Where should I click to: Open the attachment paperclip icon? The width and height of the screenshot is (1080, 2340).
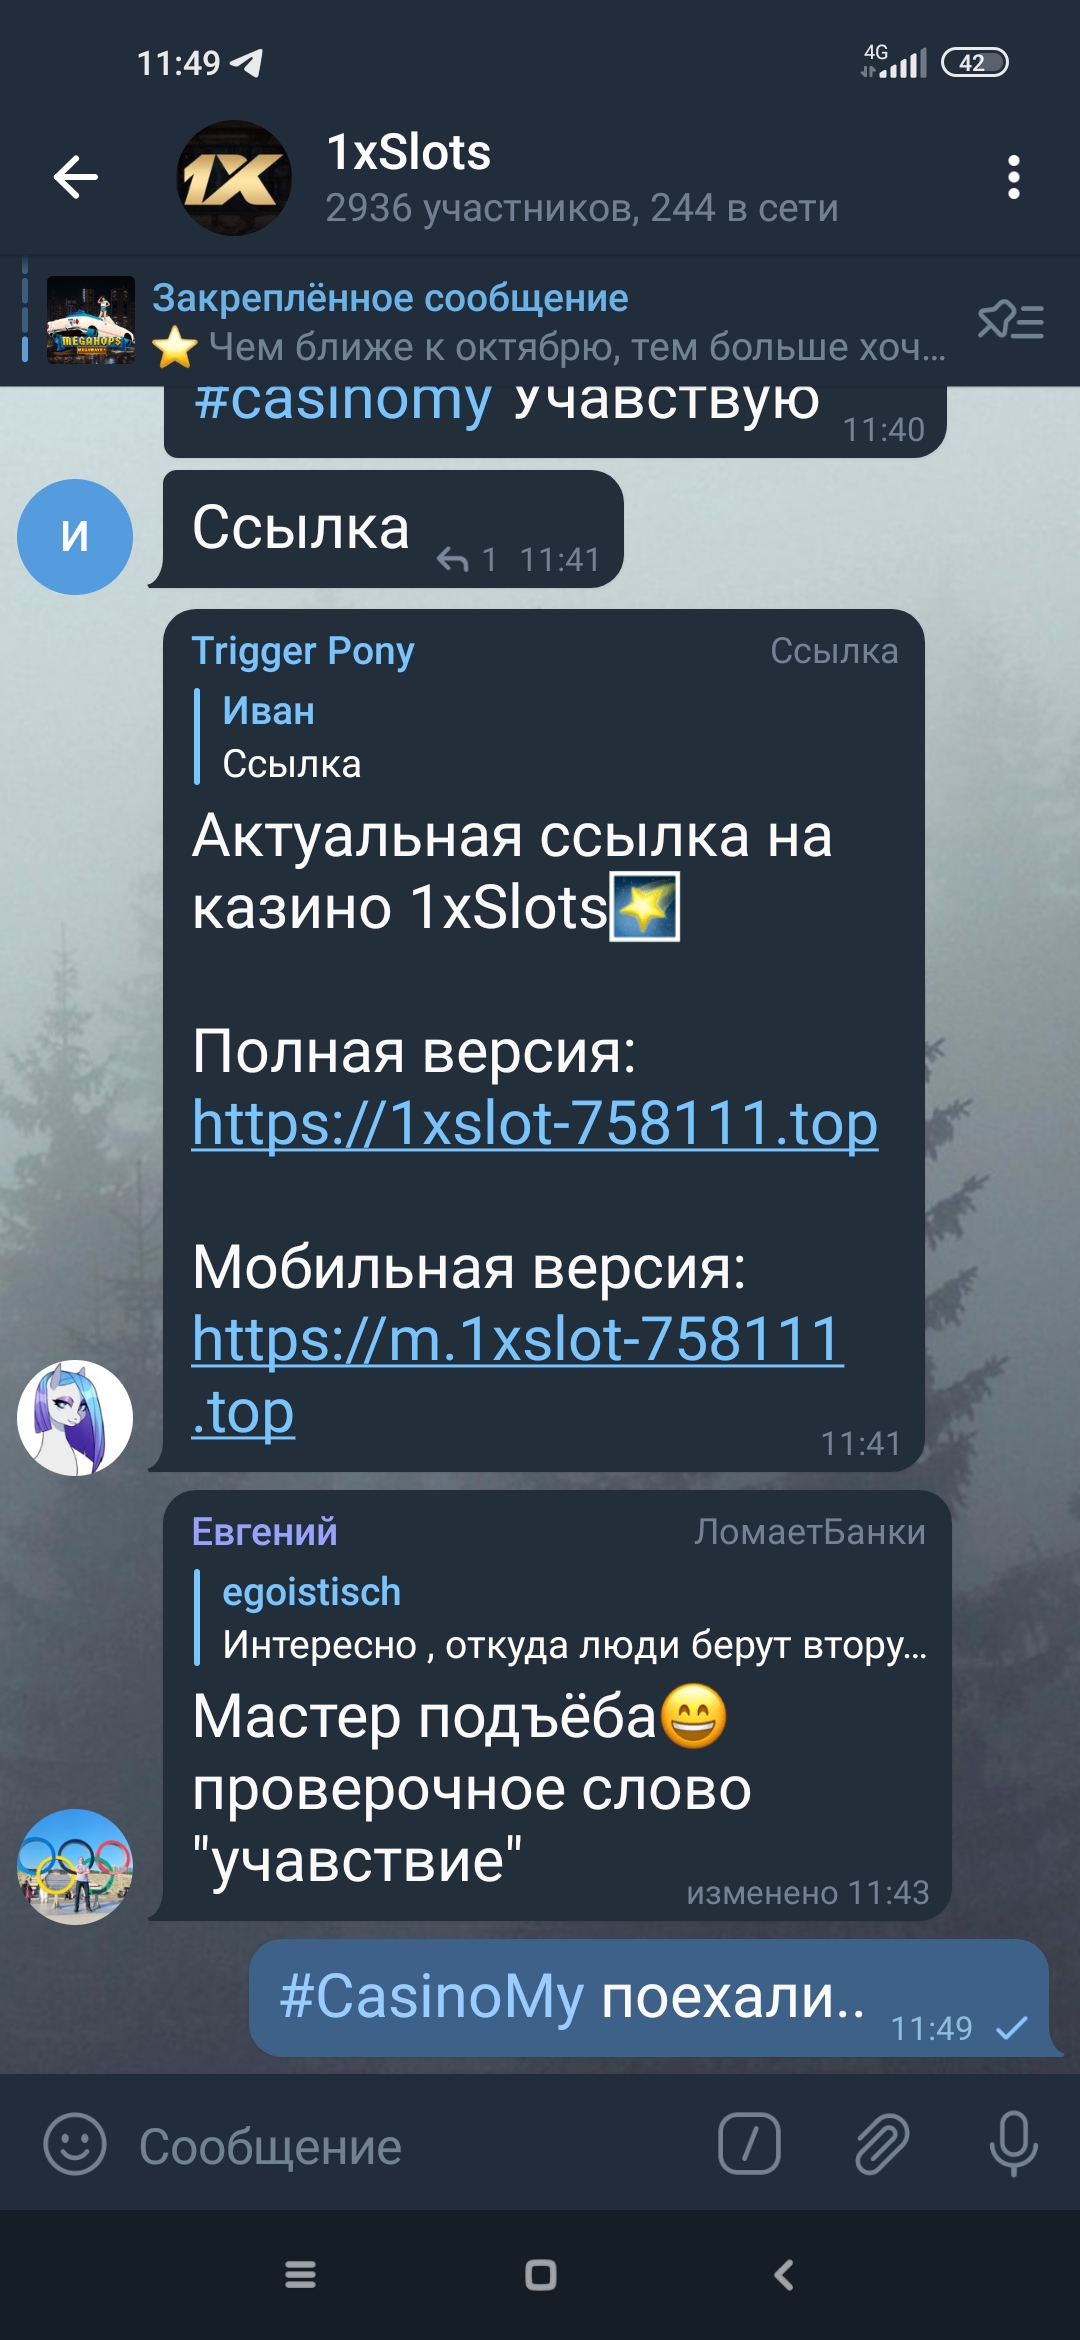(x=881, y=2144)
